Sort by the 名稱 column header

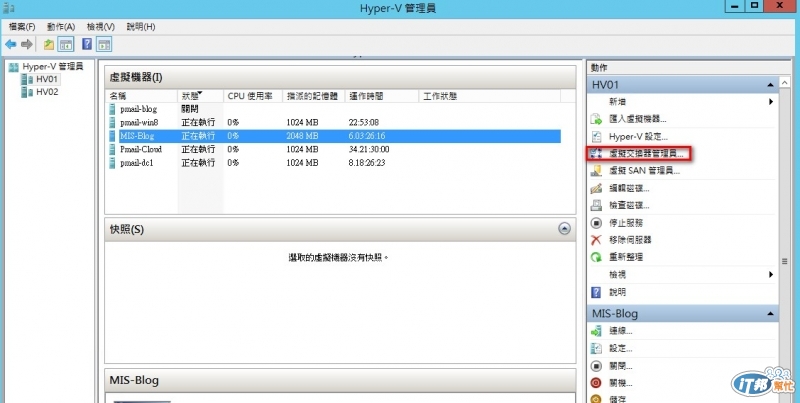coord(142,96)
